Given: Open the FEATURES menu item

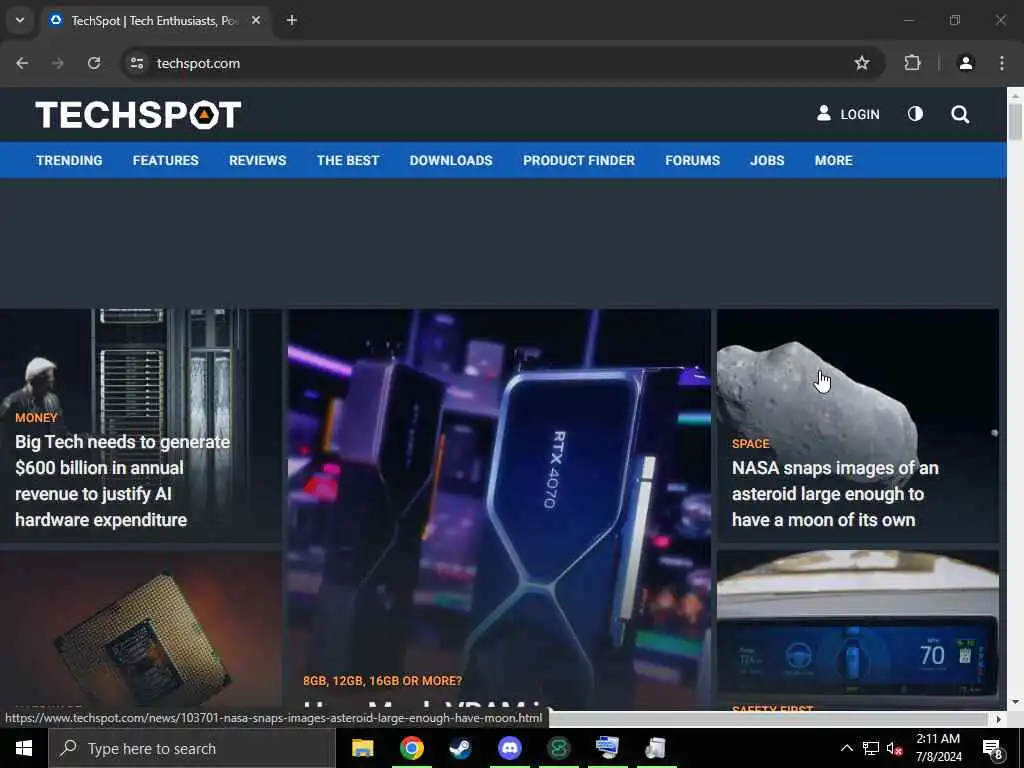Looking at the screenshot, I should click(x=165, y=161).
